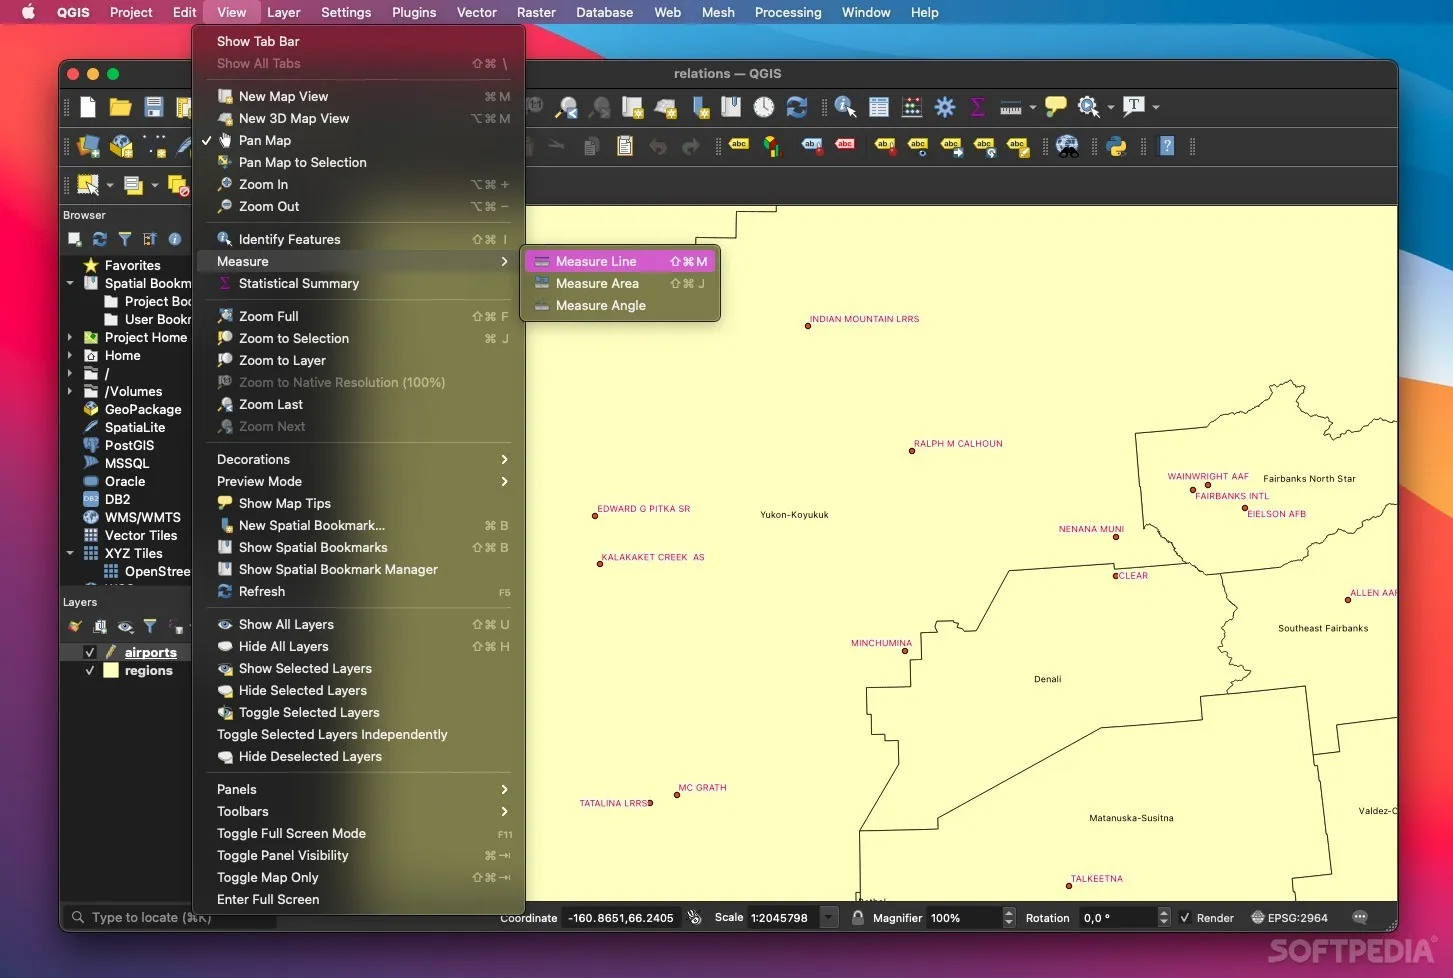The height and width of the screenshot is (978, 1453).
Task: Click the New GeoPackage Layer globe icon
Action: [x=121, y=146]
